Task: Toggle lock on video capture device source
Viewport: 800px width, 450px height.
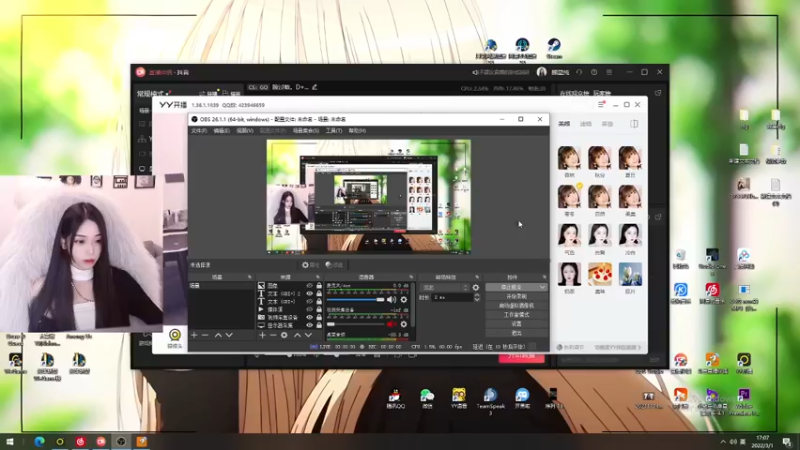Action: [x=319, y=317]
